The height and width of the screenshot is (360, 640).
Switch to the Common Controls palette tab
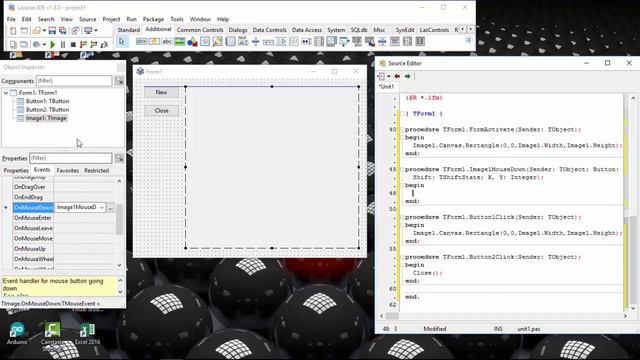click(200, 30)
